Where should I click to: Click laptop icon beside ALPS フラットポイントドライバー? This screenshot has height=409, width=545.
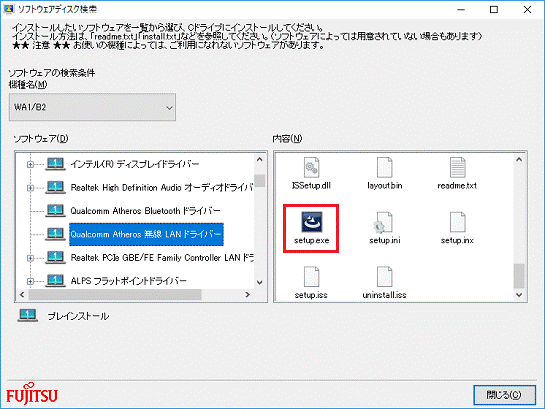pos(55,280)
